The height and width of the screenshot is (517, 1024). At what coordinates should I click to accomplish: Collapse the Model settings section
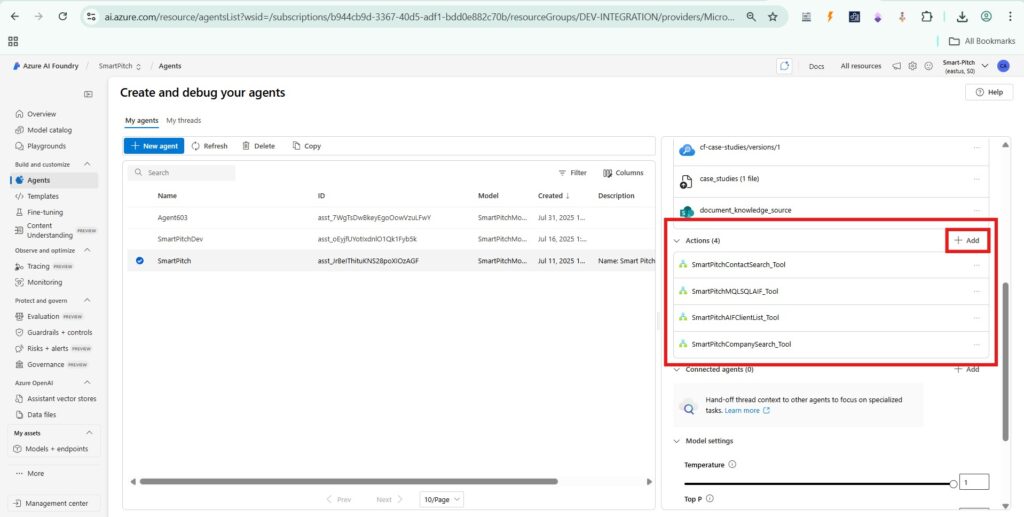coord(676,441)
